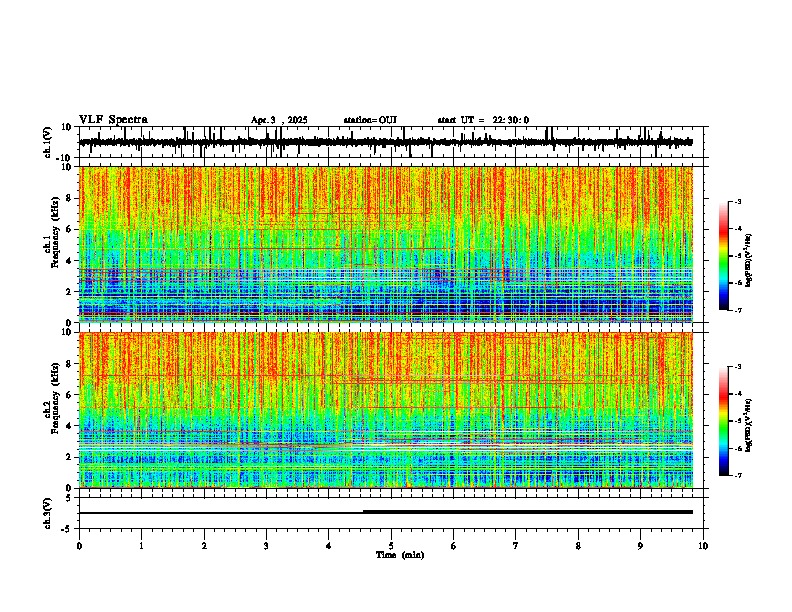This screenshot has width=792, height=612.
Task: Click the thick ch.3 voltage trace line
Action: (x=528, y=512)
